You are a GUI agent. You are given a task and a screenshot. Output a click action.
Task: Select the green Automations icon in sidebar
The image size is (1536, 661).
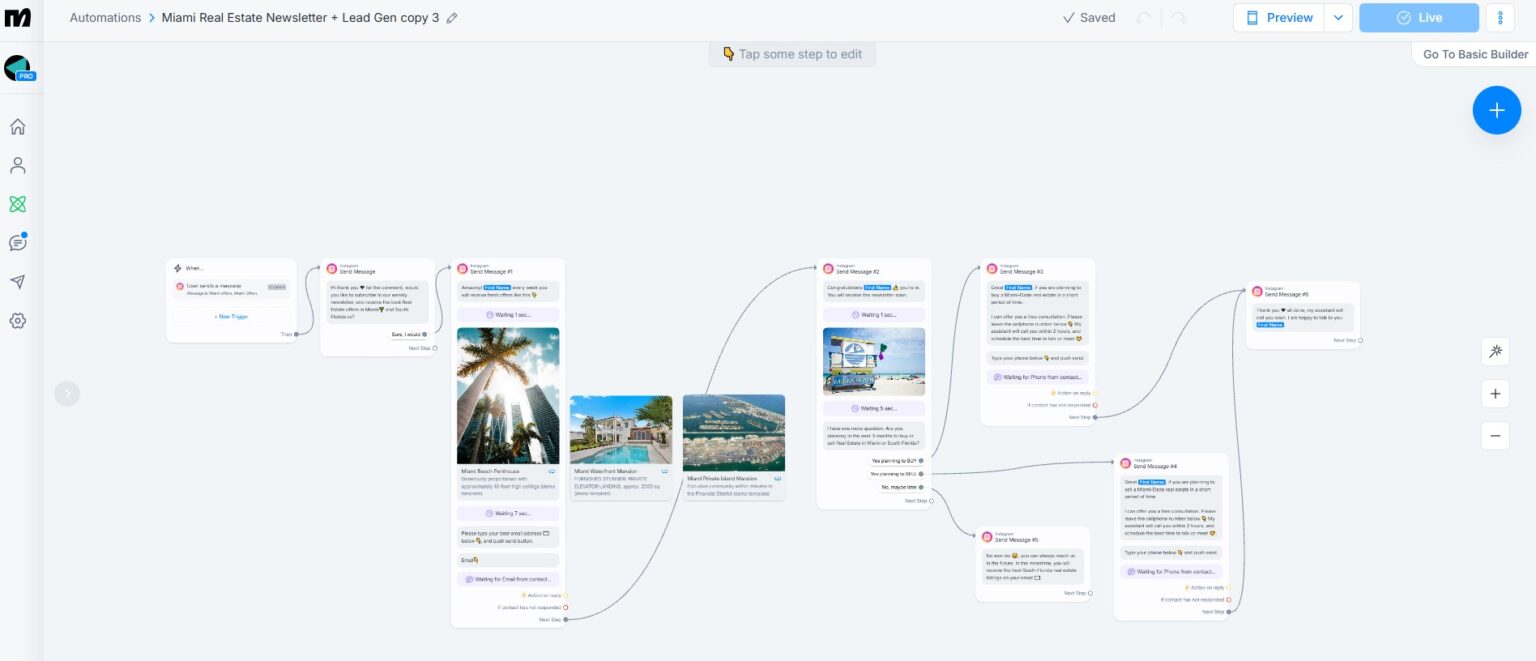click(x=17, y=203)
